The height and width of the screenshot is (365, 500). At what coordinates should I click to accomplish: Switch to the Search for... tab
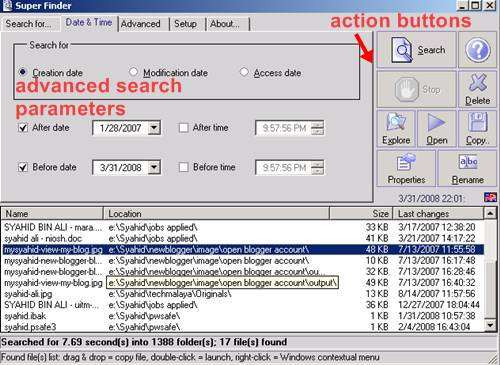tap(28, 24)
